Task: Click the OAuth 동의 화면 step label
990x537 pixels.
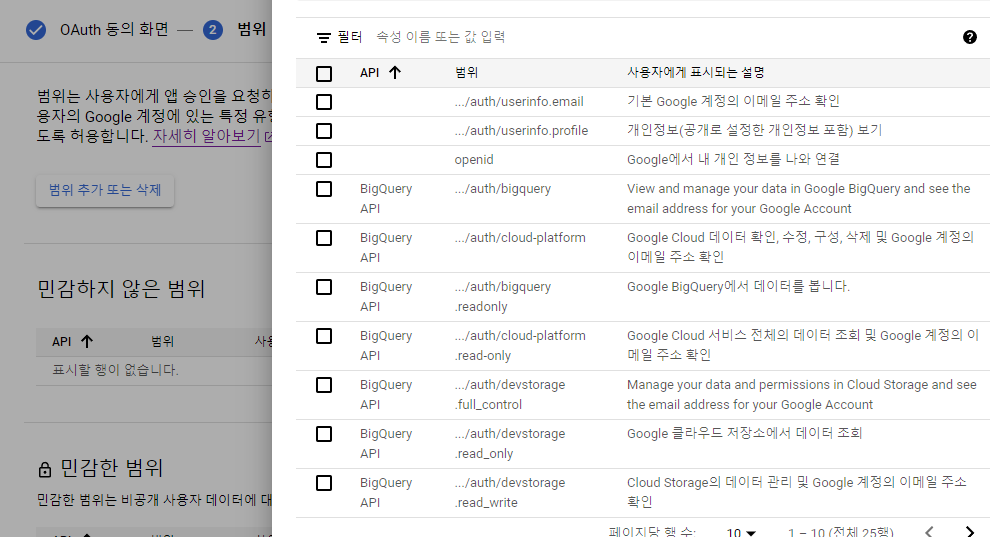Action: (x=114, y=30)
